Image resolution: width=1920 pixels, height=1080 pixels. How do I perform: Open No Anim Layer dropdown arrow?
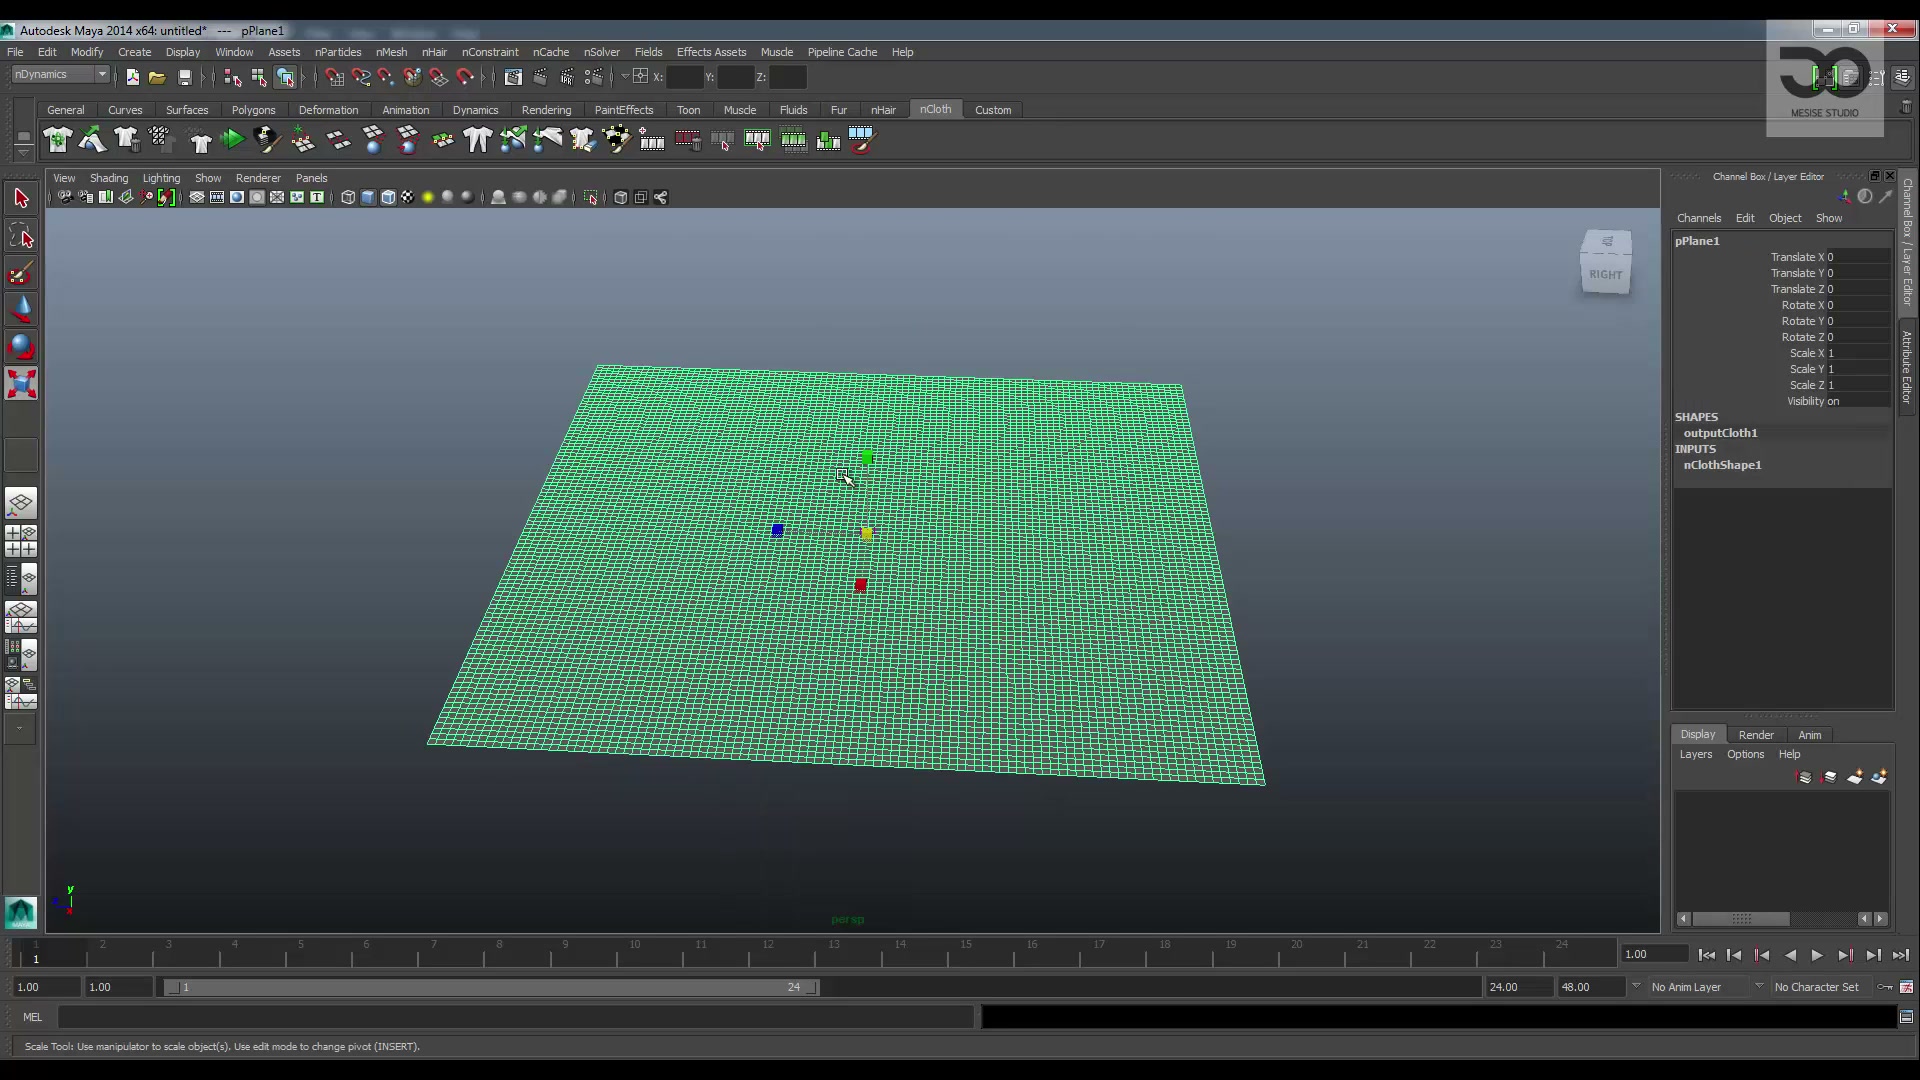point(1636,986)
